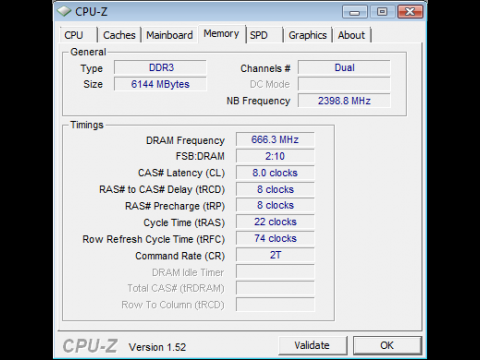Open the About tab
Image resolution: width=480 pixels, height=360 pixels.
352,35
